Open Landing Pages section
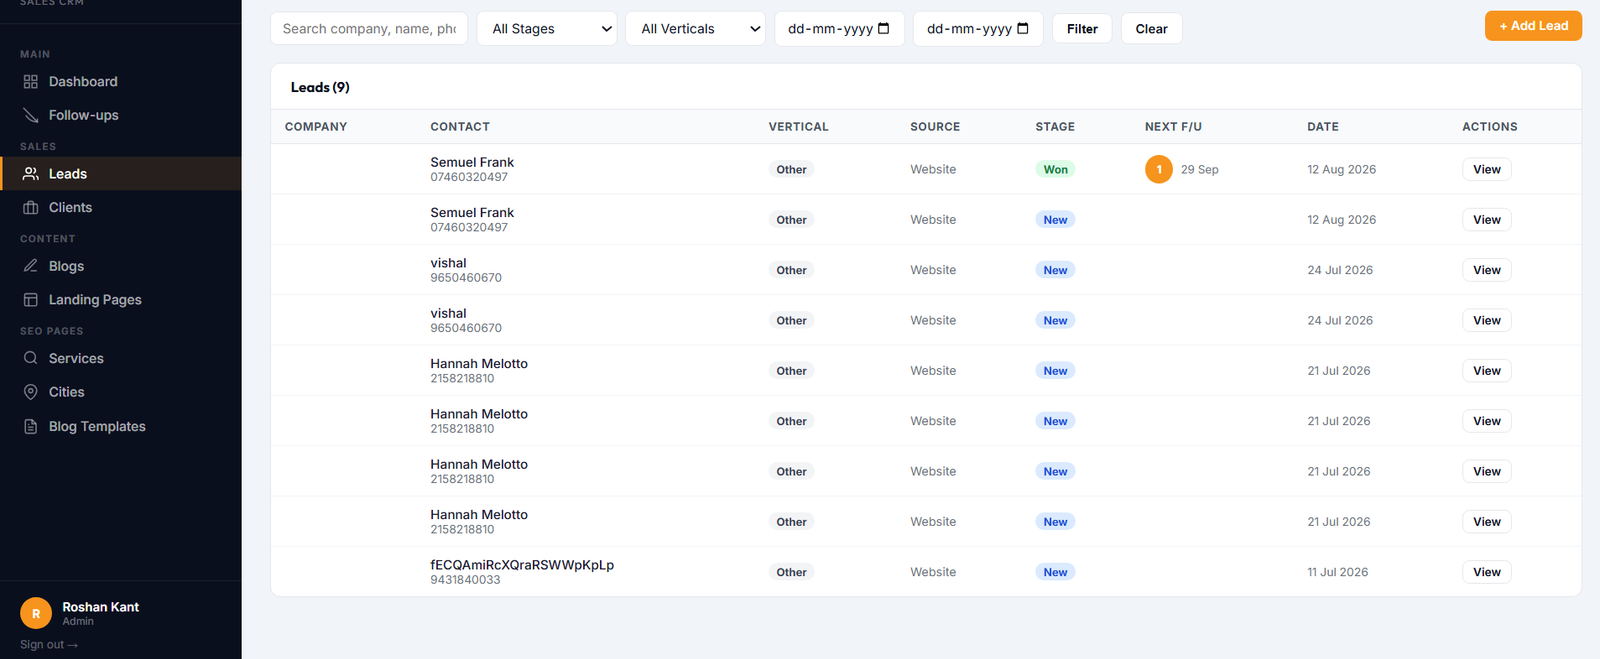This screenshot has height=659, width=1600. (120, 300)
